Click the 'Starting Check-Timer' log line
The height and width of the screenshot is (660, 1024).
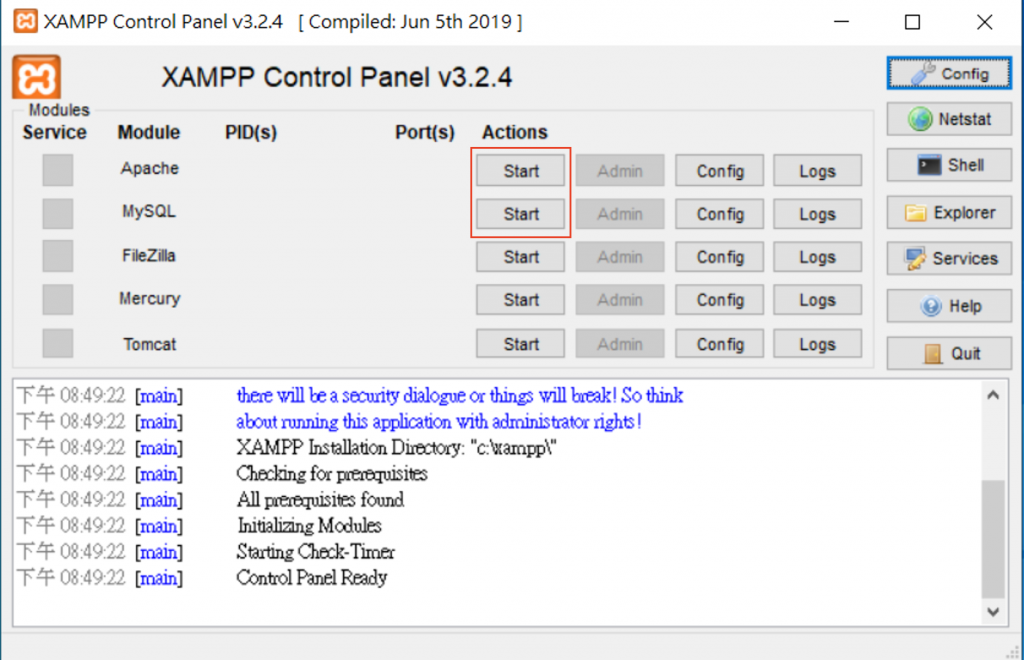click(316, 552)
